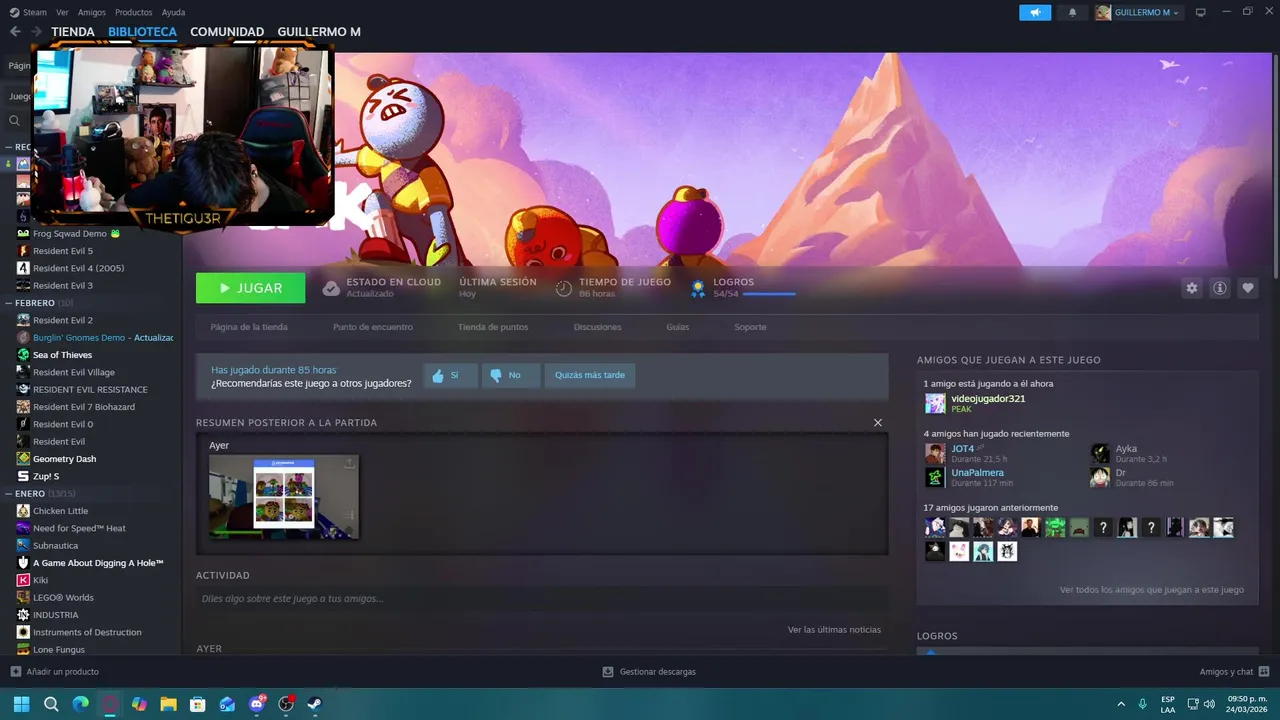This screenshot has width=1280, height=720.
Task: Open Punto de encuentro tab
Action: [373, 327]
